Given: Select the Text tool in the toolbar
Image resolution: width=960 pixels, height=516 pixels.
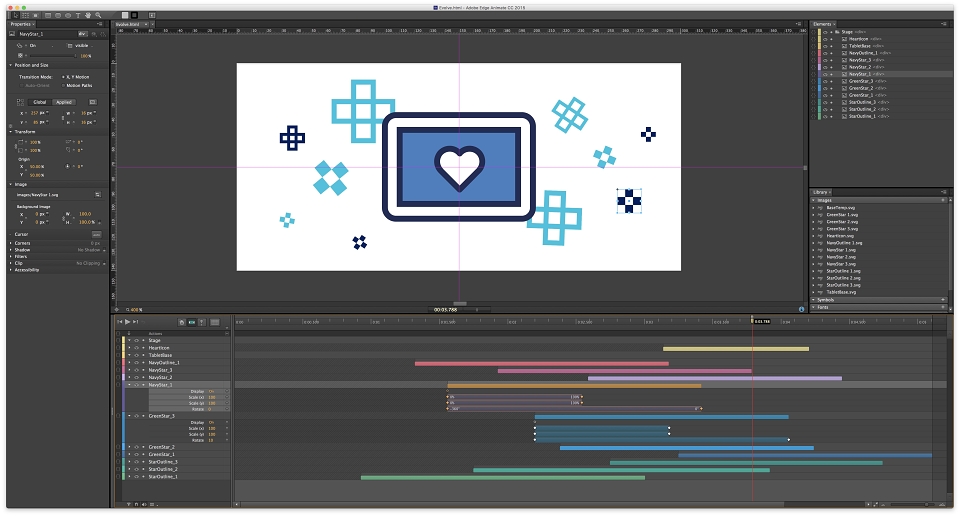Looking at the screenshot, I should (x=78, y=15).
